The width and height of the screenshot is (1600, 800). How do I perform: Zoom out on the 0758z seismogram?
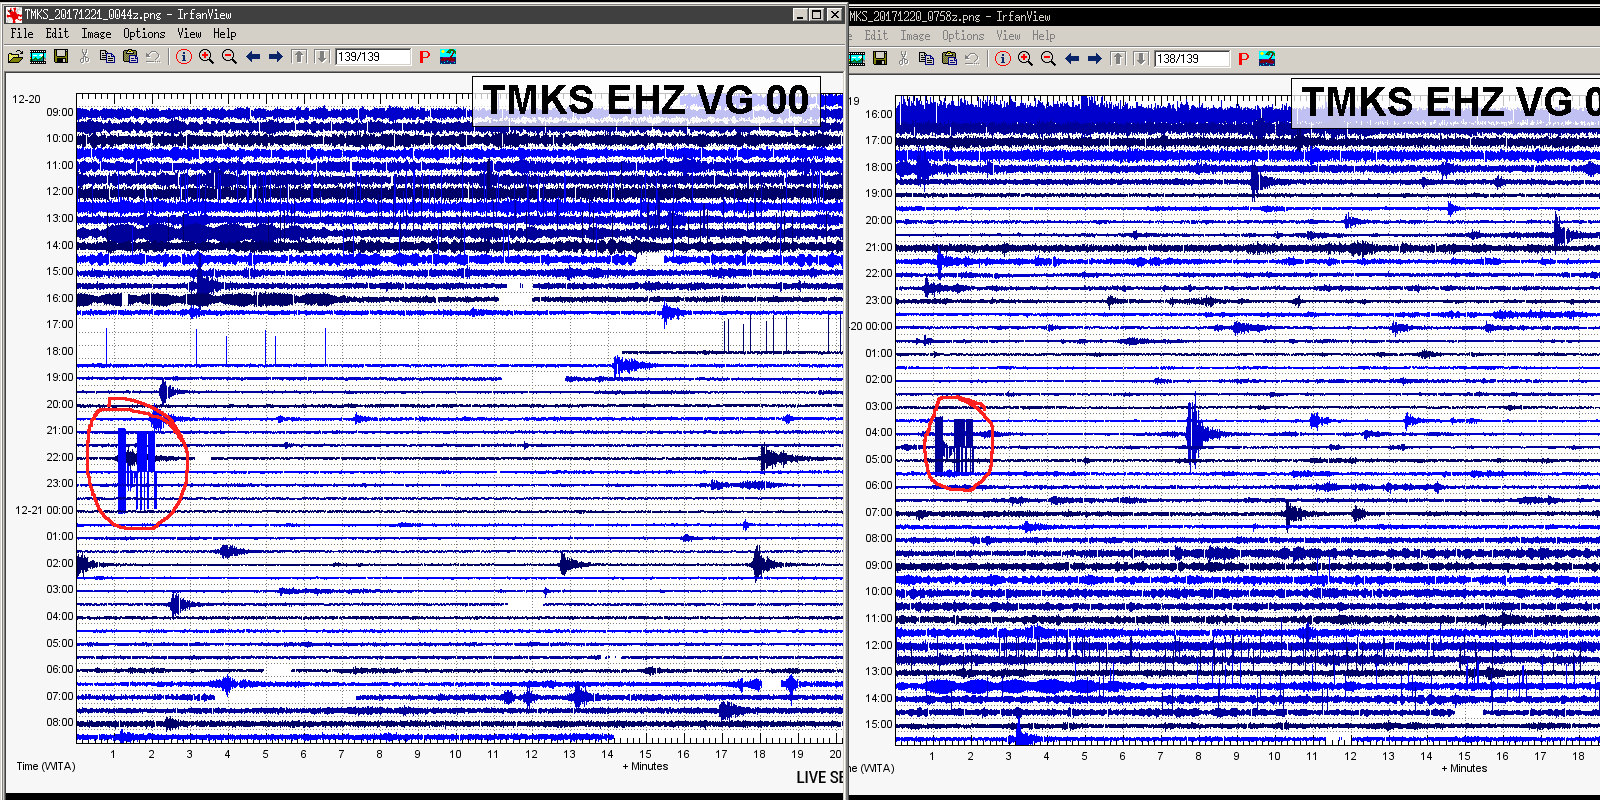click(1048, 59)
